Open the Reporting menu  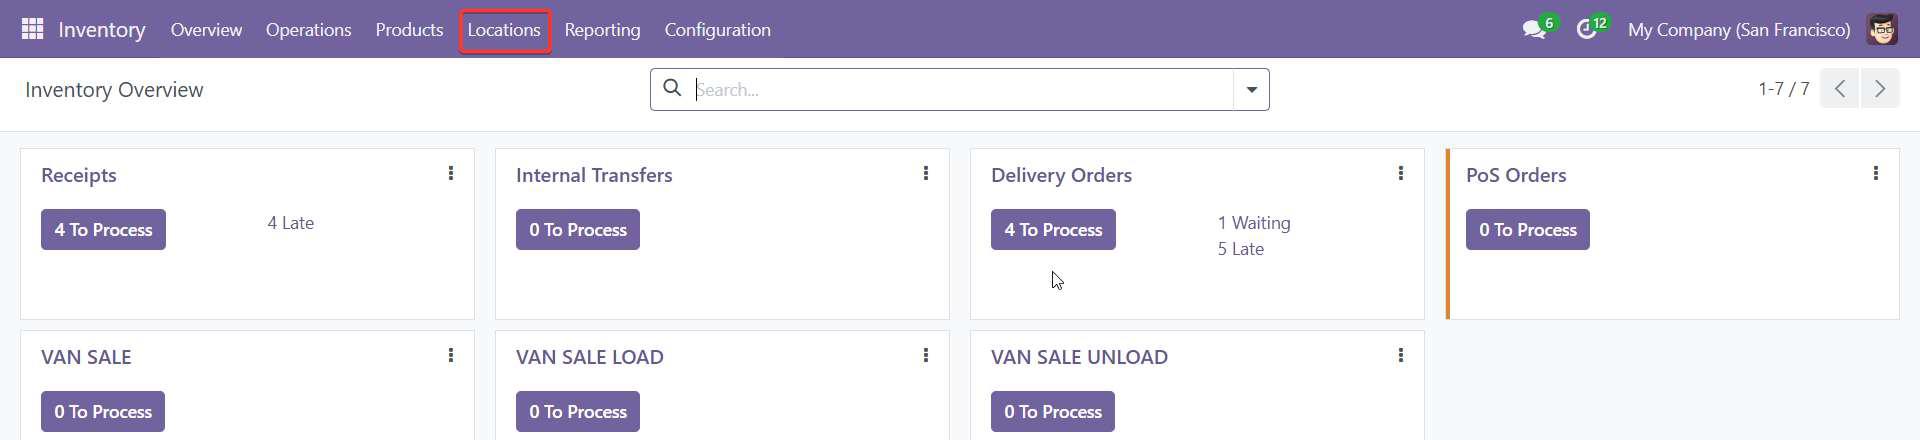pyautogui.click(x=602, y=30)
